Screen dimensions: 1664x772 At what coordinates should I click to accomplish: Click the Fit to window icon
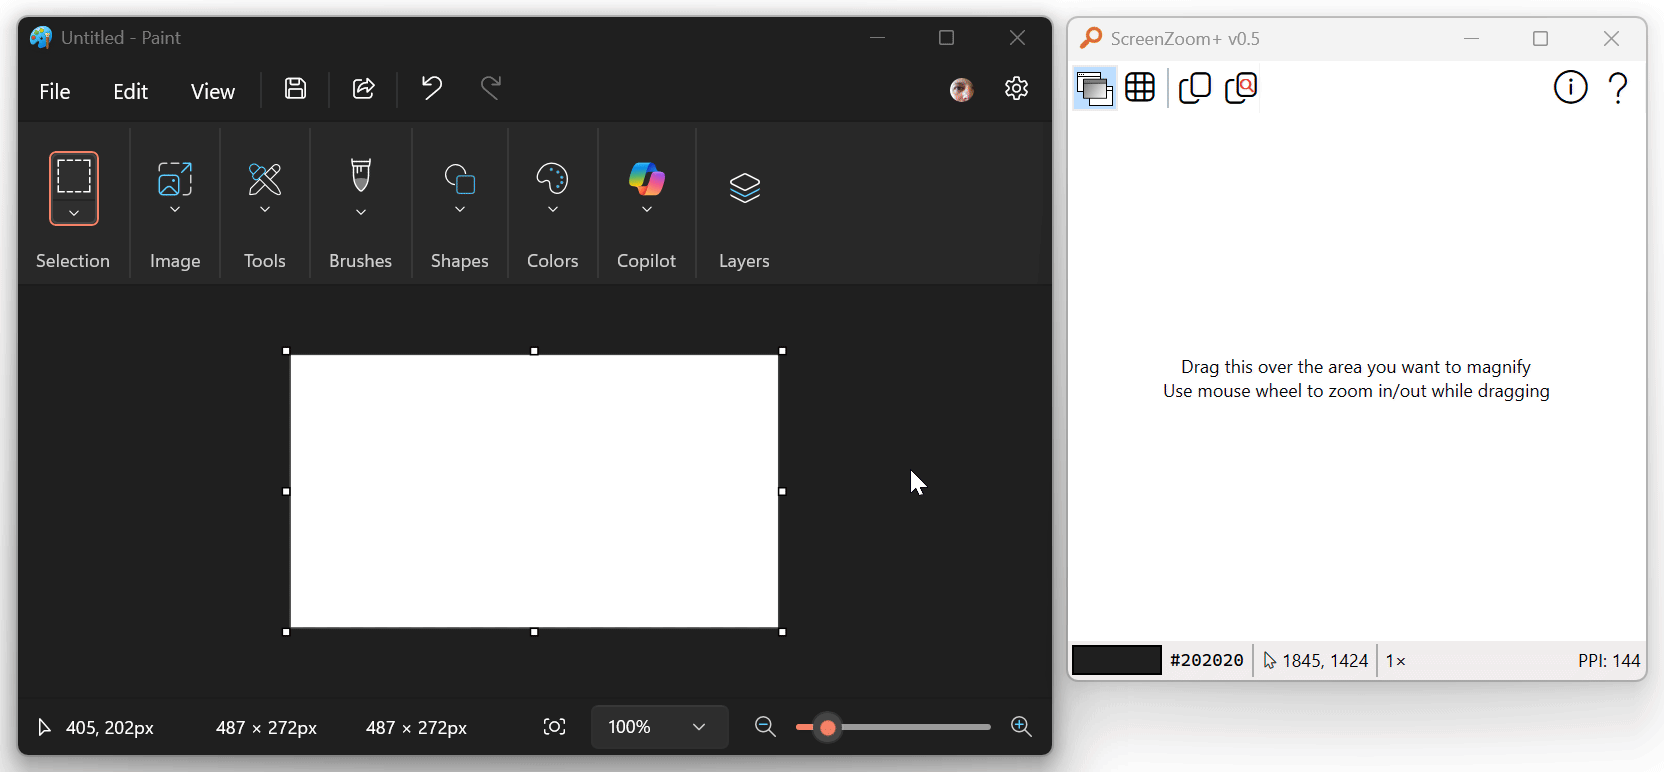click(x=554, y=727)
